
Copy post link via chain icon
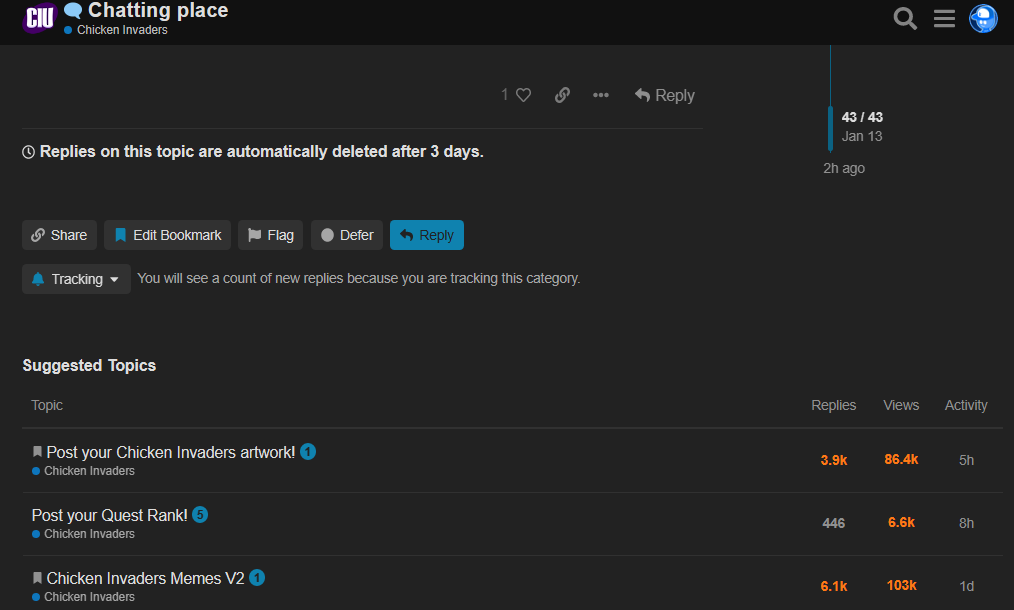tap(562, 95)
